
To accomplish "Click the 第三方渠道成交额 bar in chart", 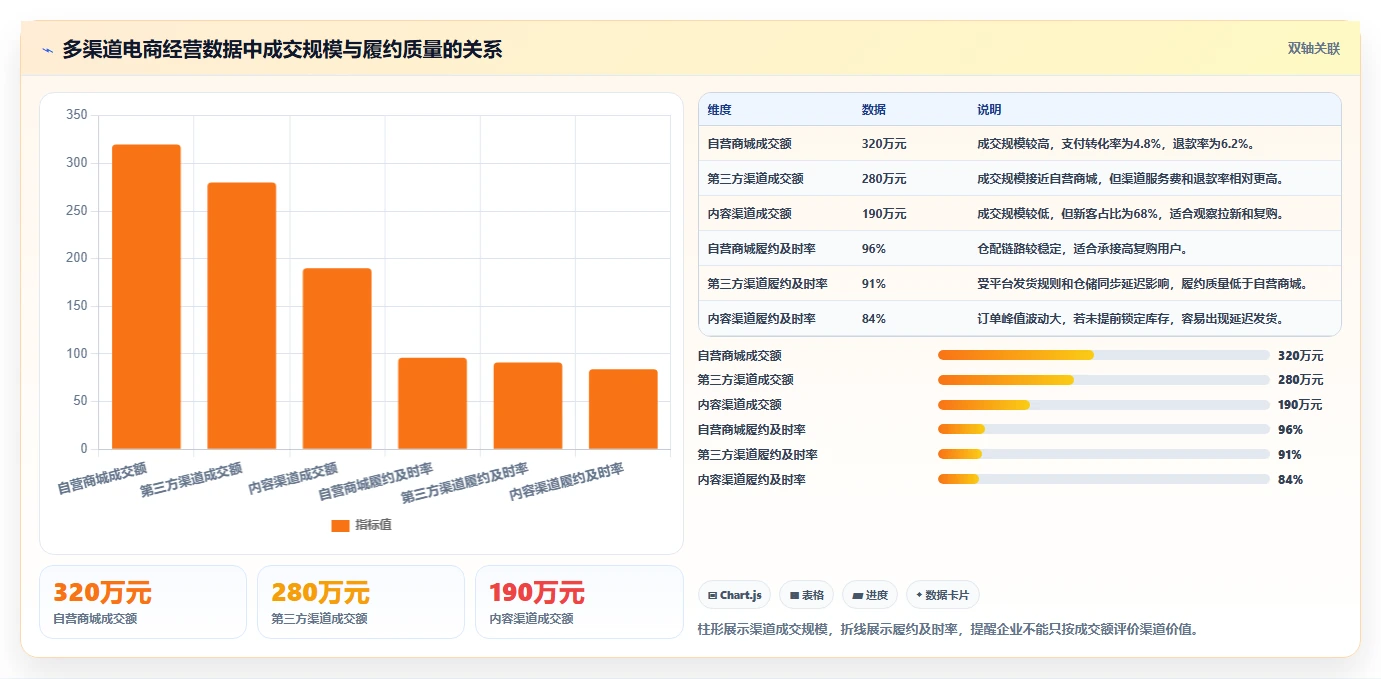I will [242, 316].
